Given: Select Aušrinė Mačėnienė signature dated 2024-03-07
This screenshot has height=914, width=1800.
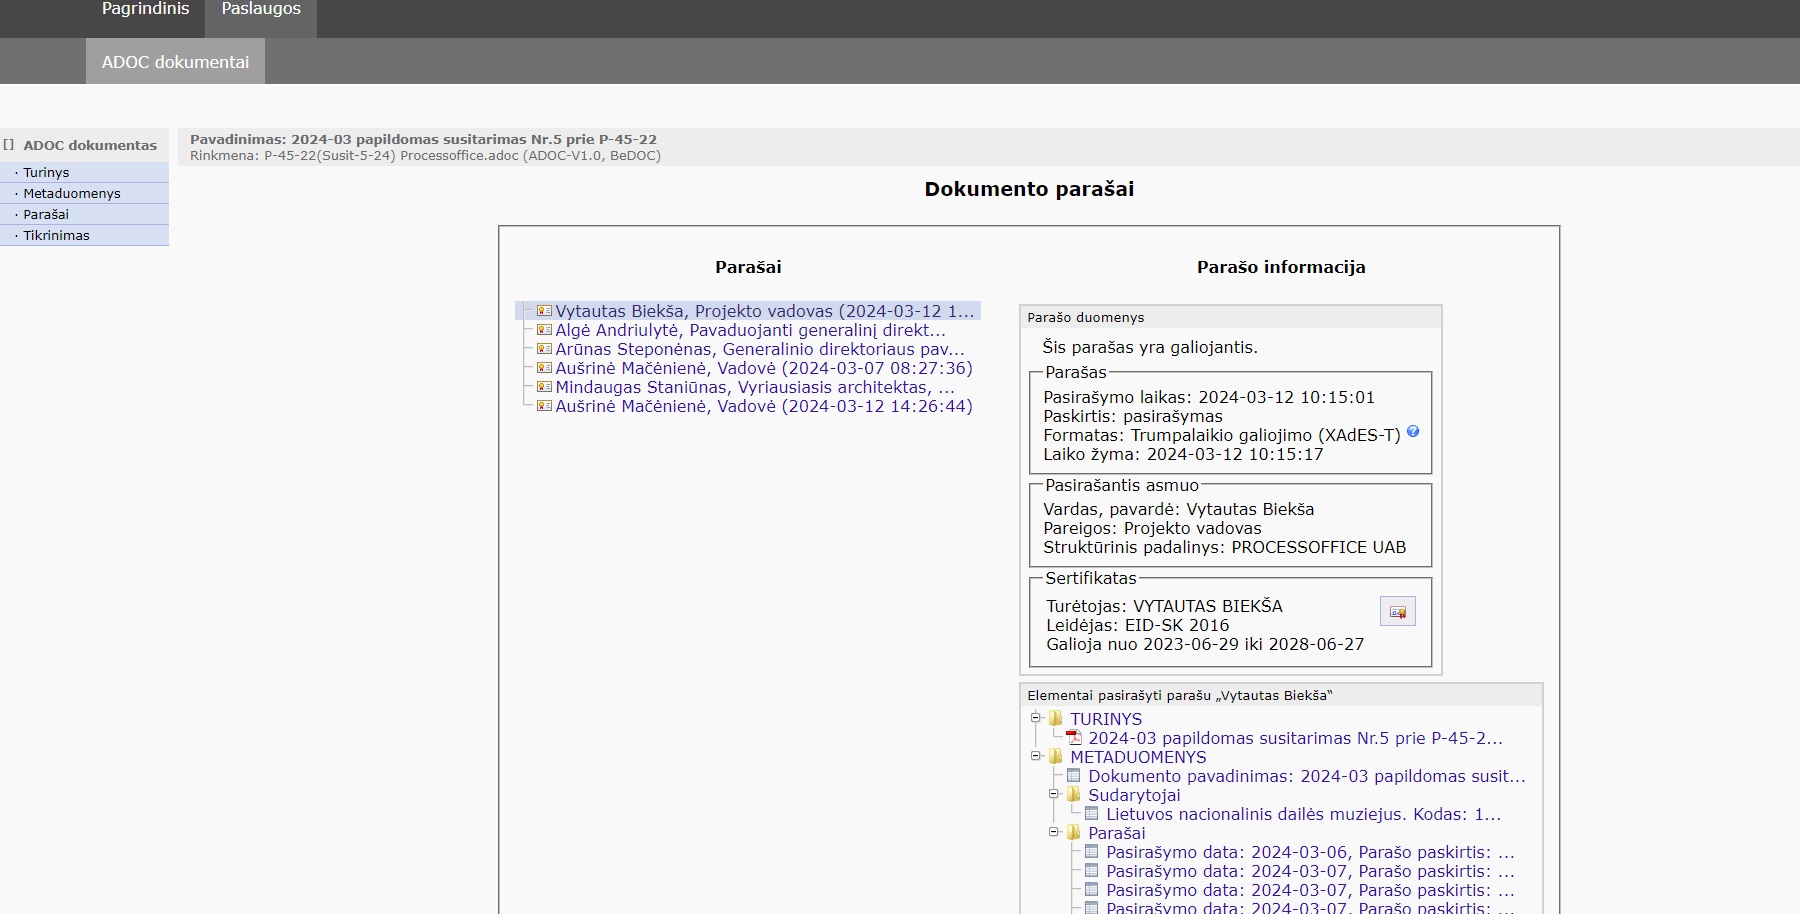Looking at the screenshot, I should click(763, 368).
